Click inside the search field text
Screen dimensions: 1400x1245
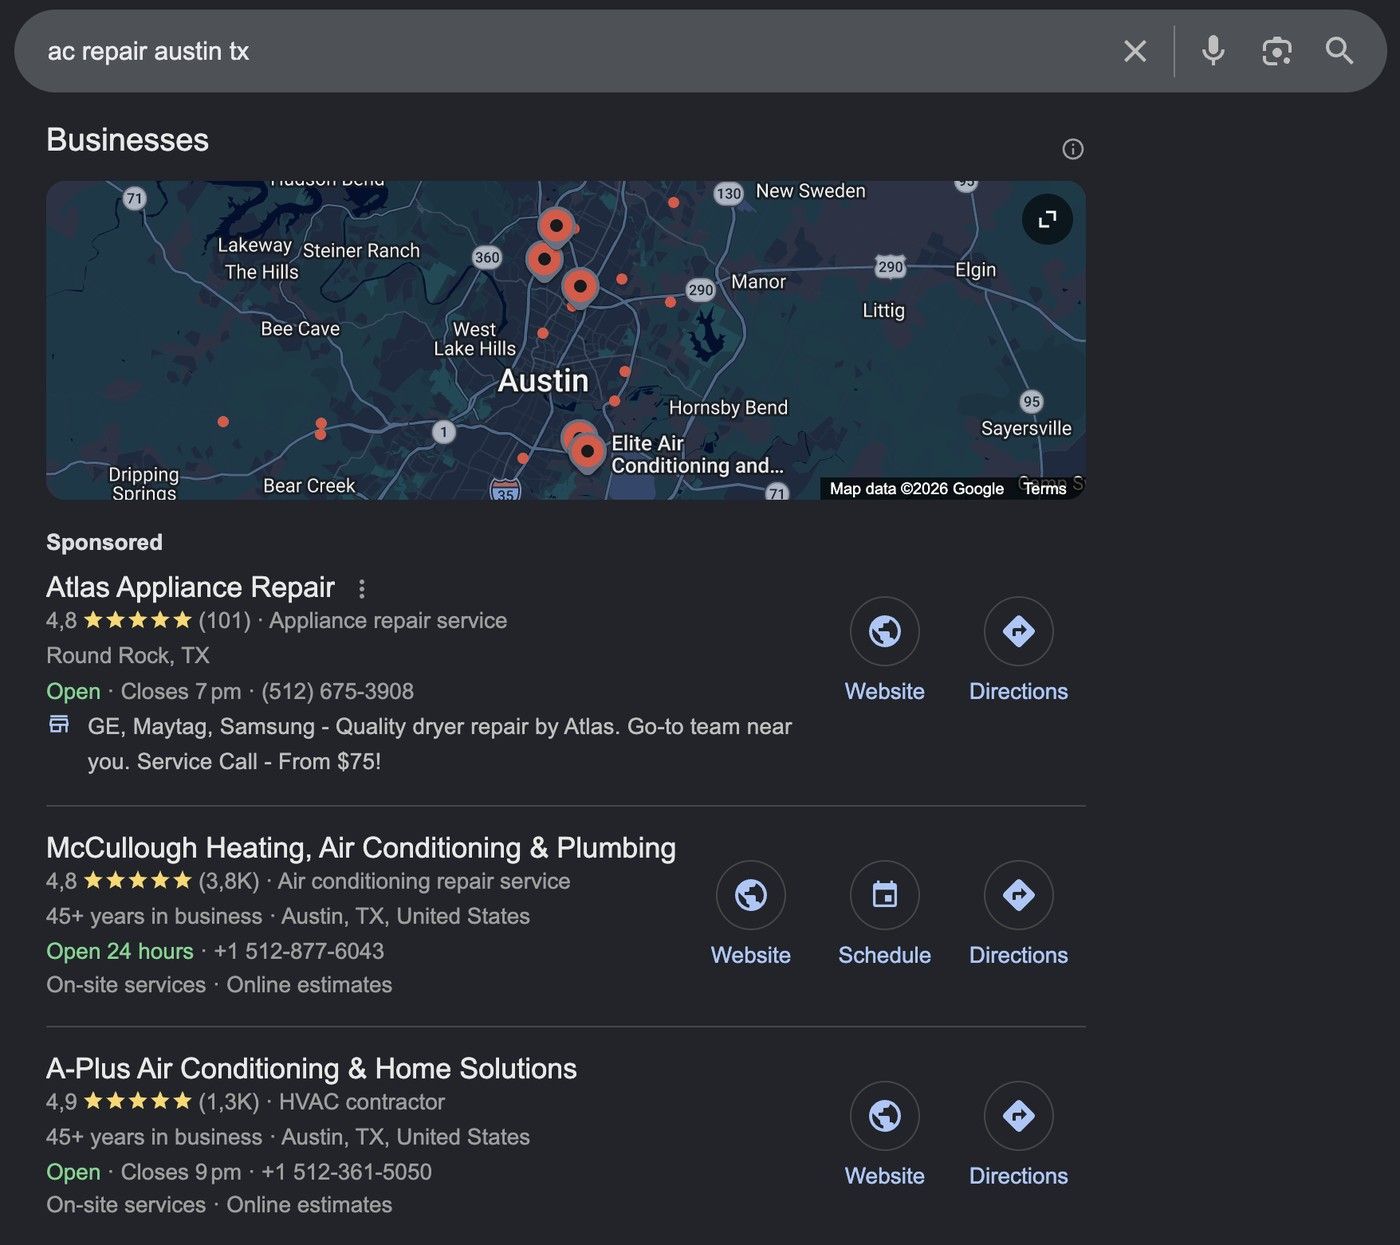click(x=148, y=51)
